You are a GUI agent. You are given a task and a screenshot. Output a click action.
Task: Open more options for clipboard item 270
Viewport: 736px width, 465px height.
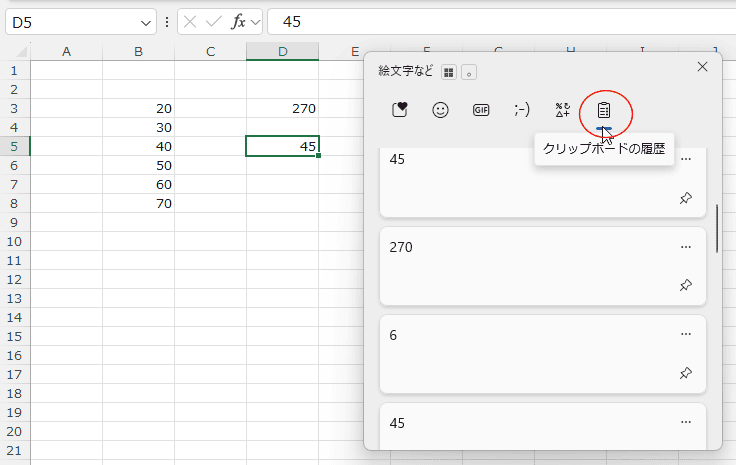[x=685, y=247]
